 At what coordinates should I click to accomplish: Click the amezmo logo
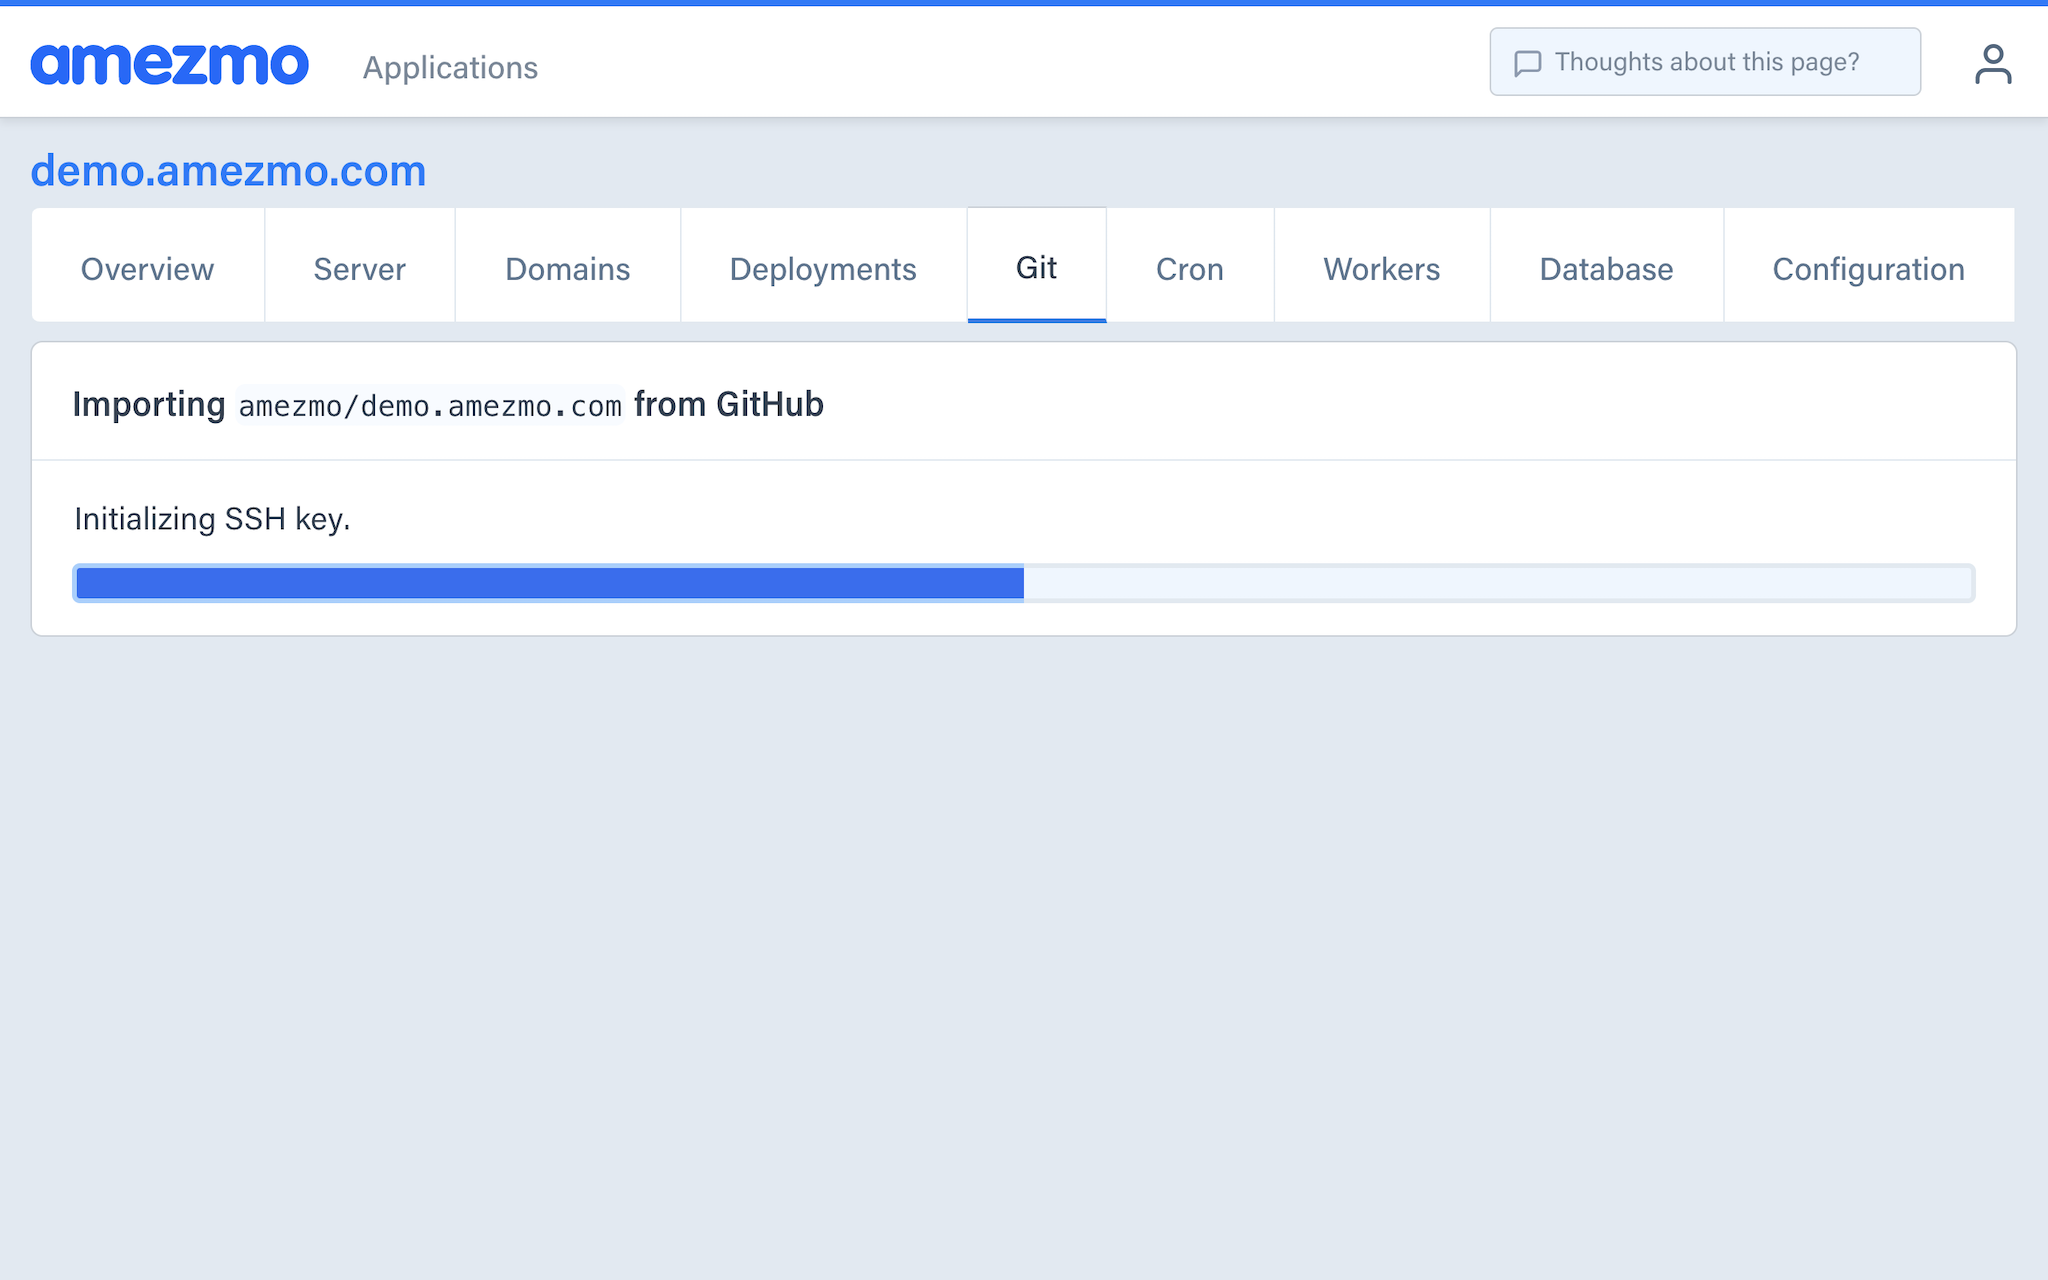coord(169,64)
